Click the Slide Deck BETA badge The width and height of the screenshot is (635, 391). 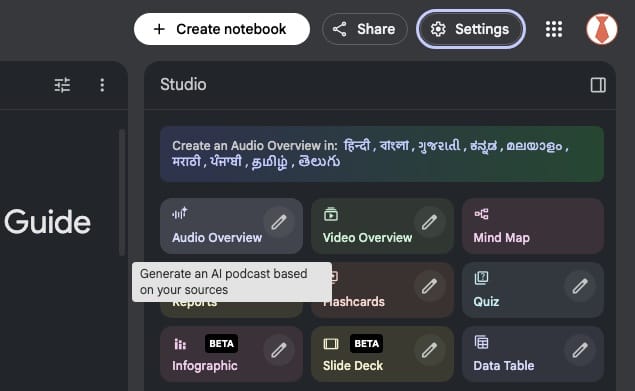(367, 344)
